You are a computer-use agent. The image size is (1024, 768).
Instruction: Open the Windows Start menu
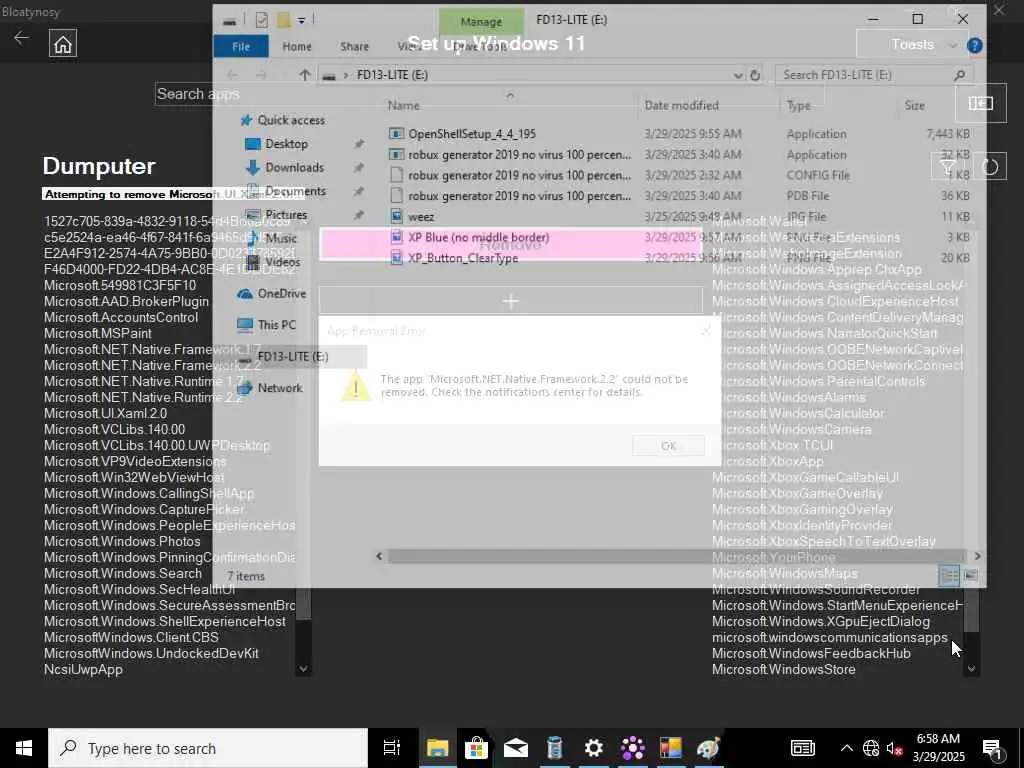point(24,748)
